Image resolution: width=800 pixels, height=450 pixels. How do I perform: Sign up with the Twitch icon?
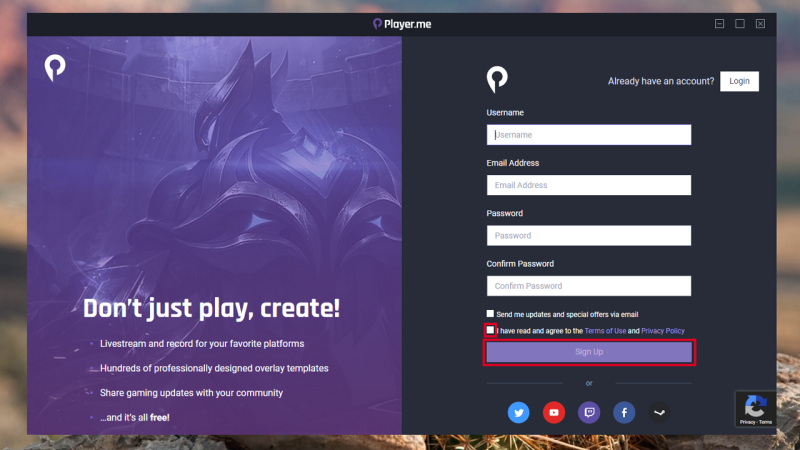tap(589, 412)
